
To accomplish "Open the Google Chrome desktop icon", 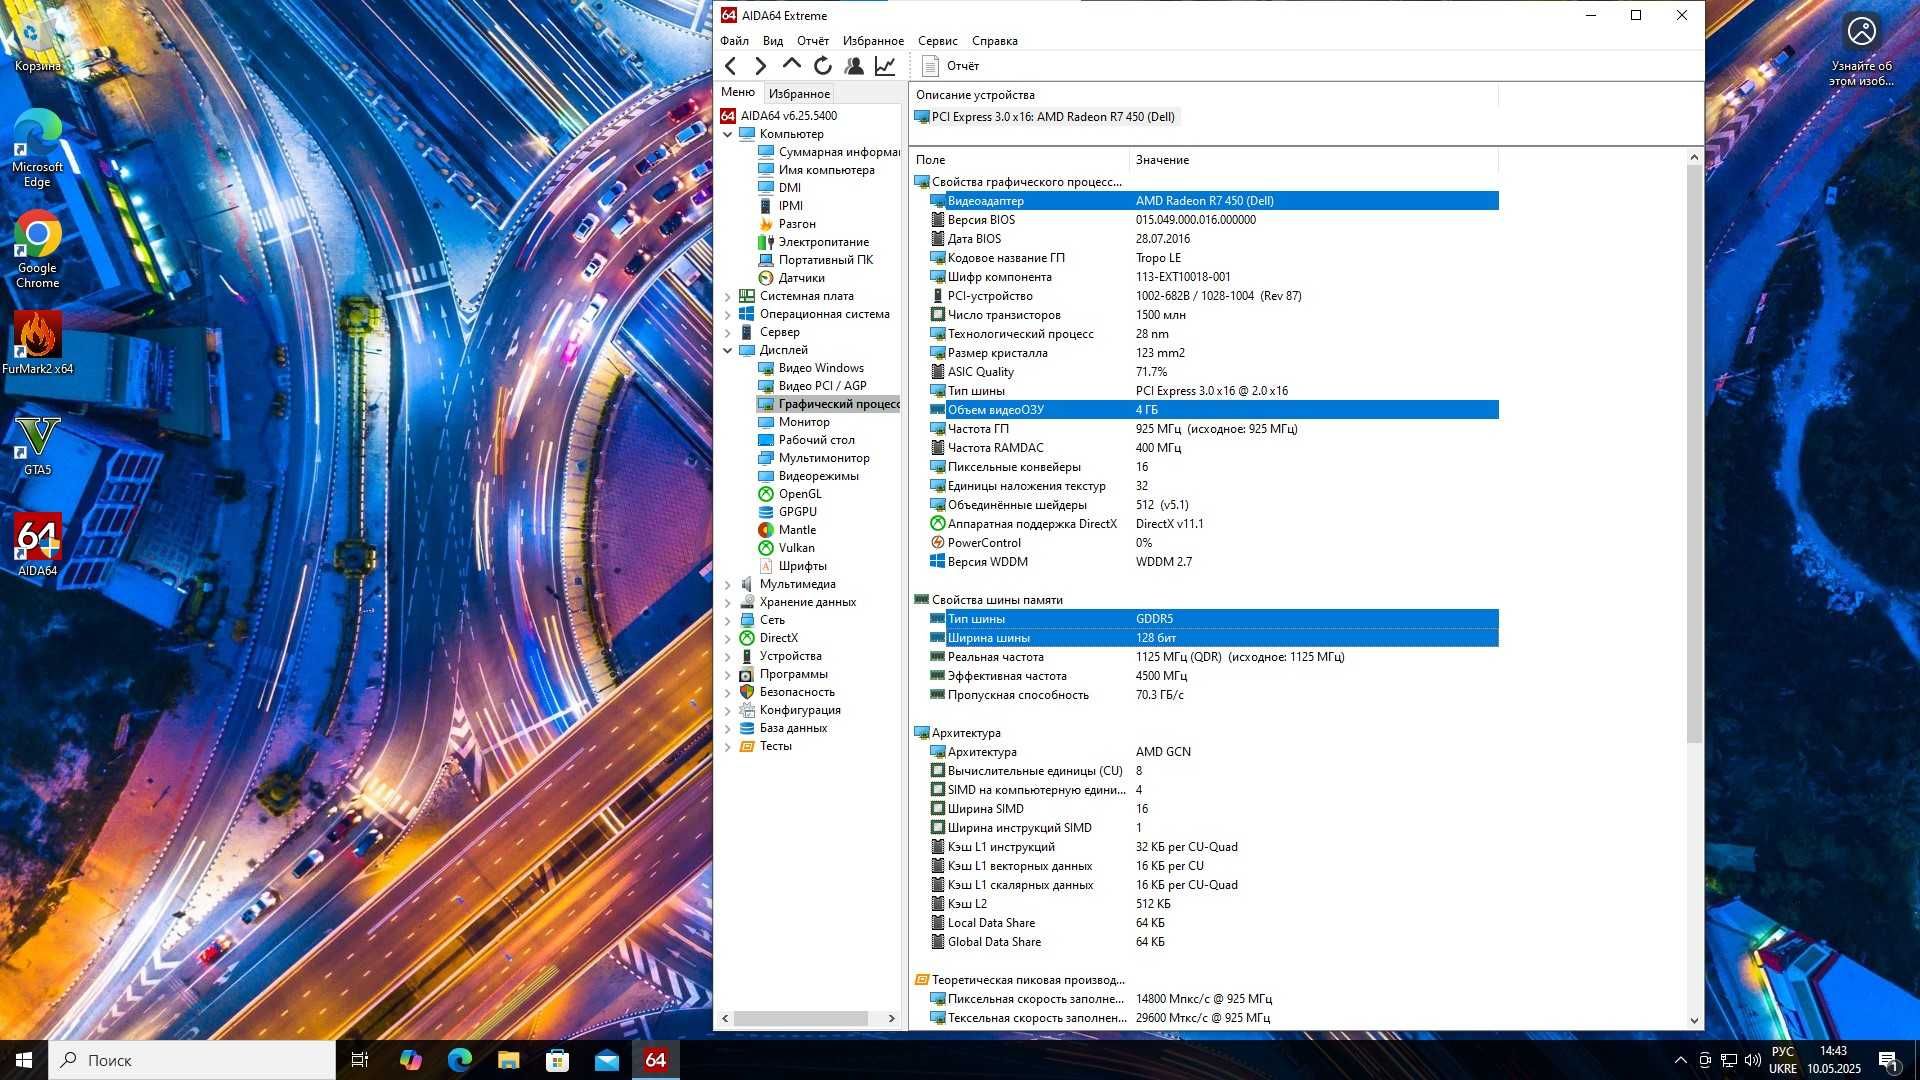I will pyautogui.click(x=37, y=249).
